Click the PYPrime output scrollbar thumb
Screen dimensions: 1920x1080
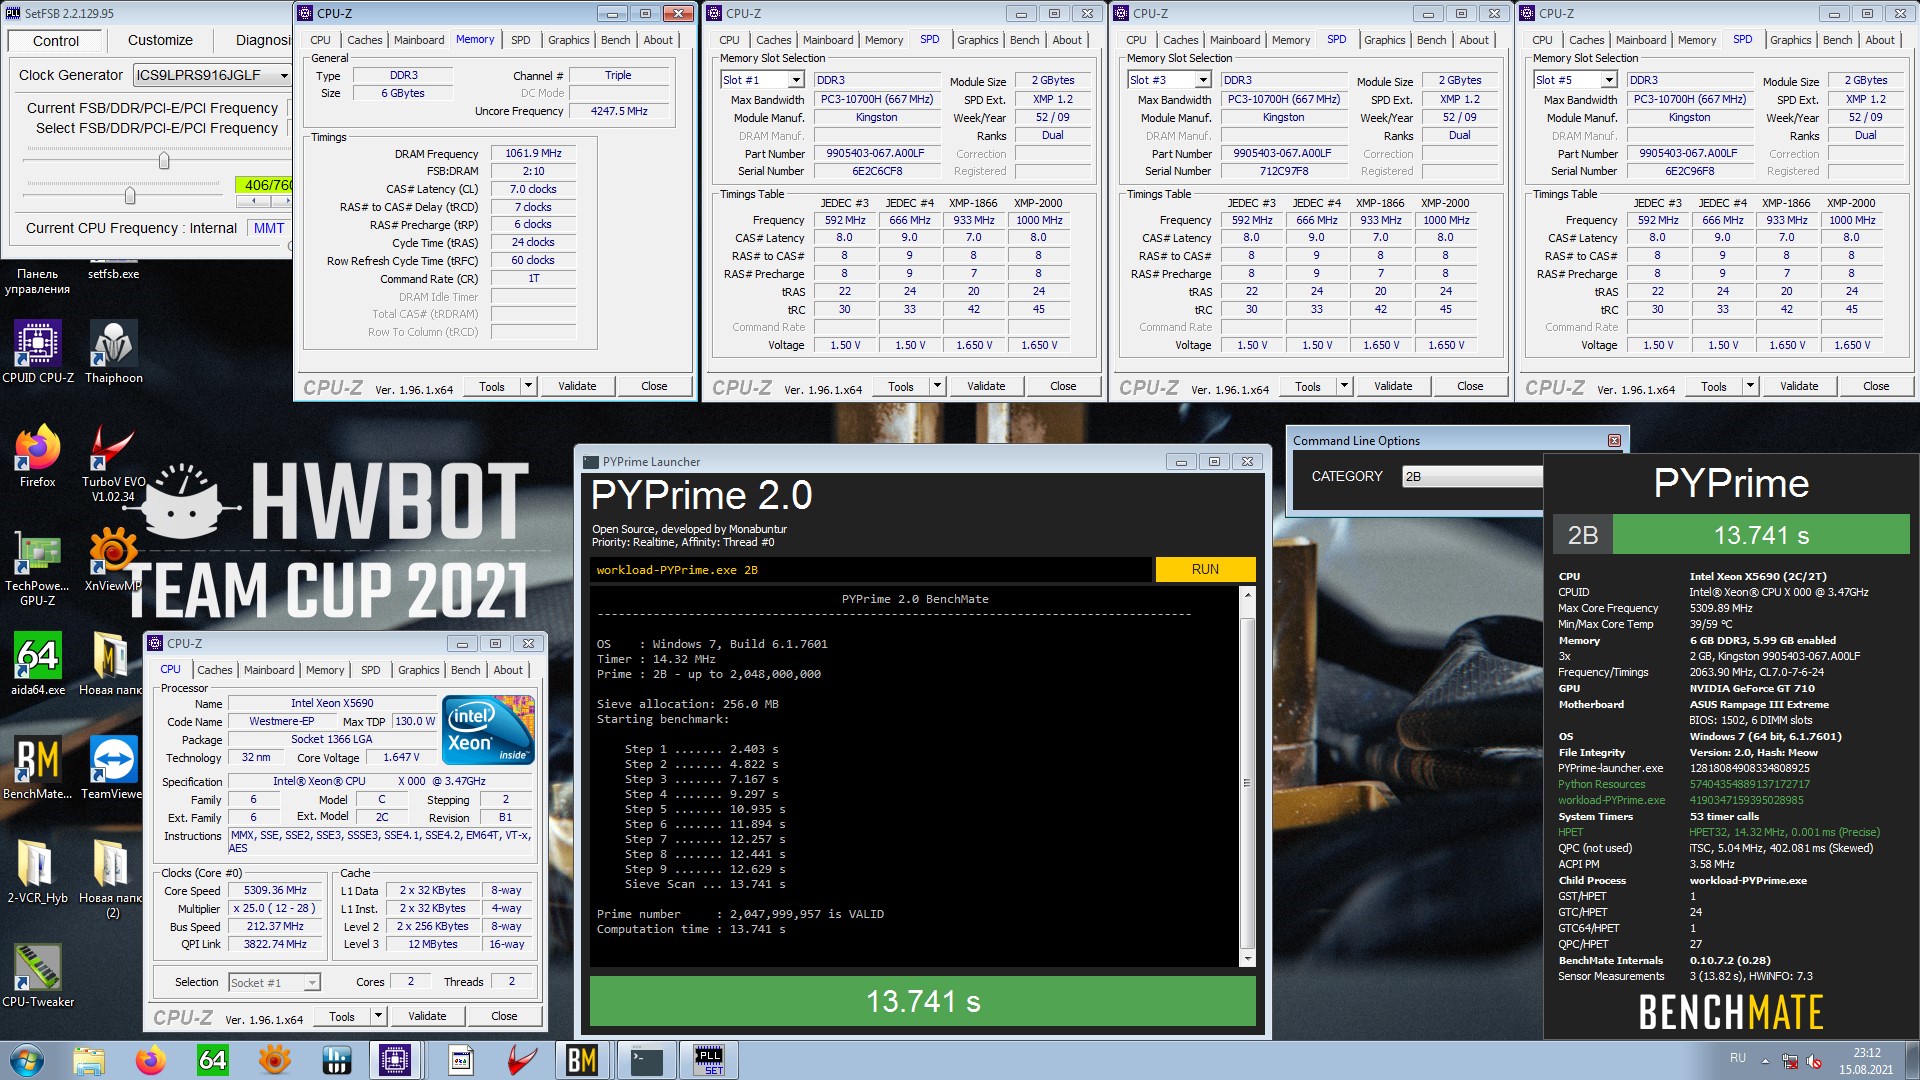pos(1247,782)
